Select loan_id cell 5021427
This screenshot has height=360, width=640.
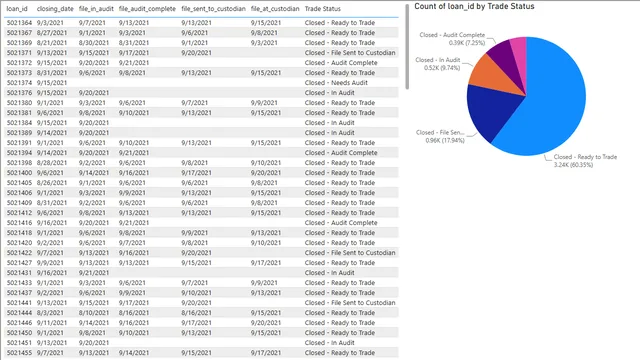click(19, 263)
